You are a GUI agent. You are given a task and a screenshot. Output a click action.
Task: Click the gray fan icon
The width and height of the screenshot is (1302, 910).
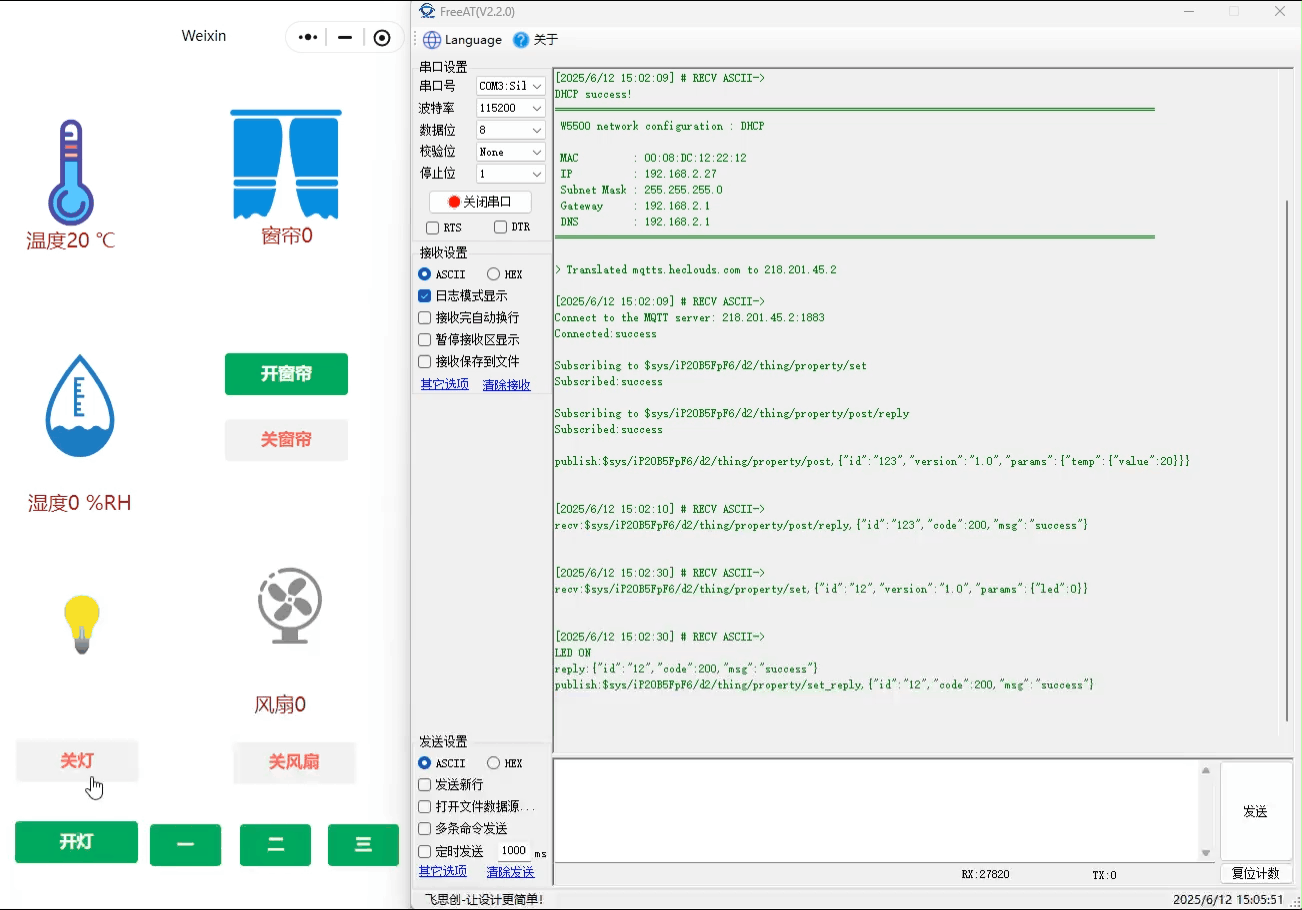[x=289, y=605]
